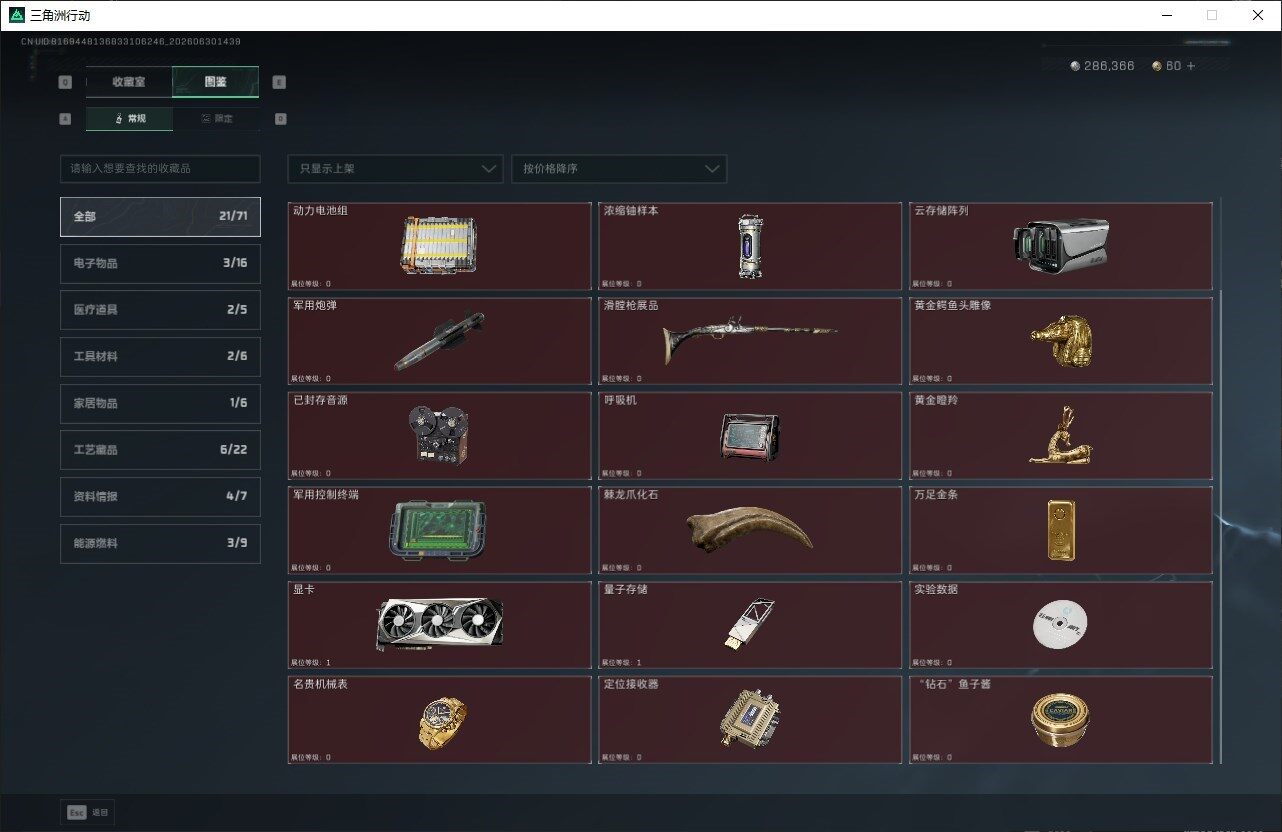Switch to the 图鉴 tab
1282x832 pixels.
point(215,82)
